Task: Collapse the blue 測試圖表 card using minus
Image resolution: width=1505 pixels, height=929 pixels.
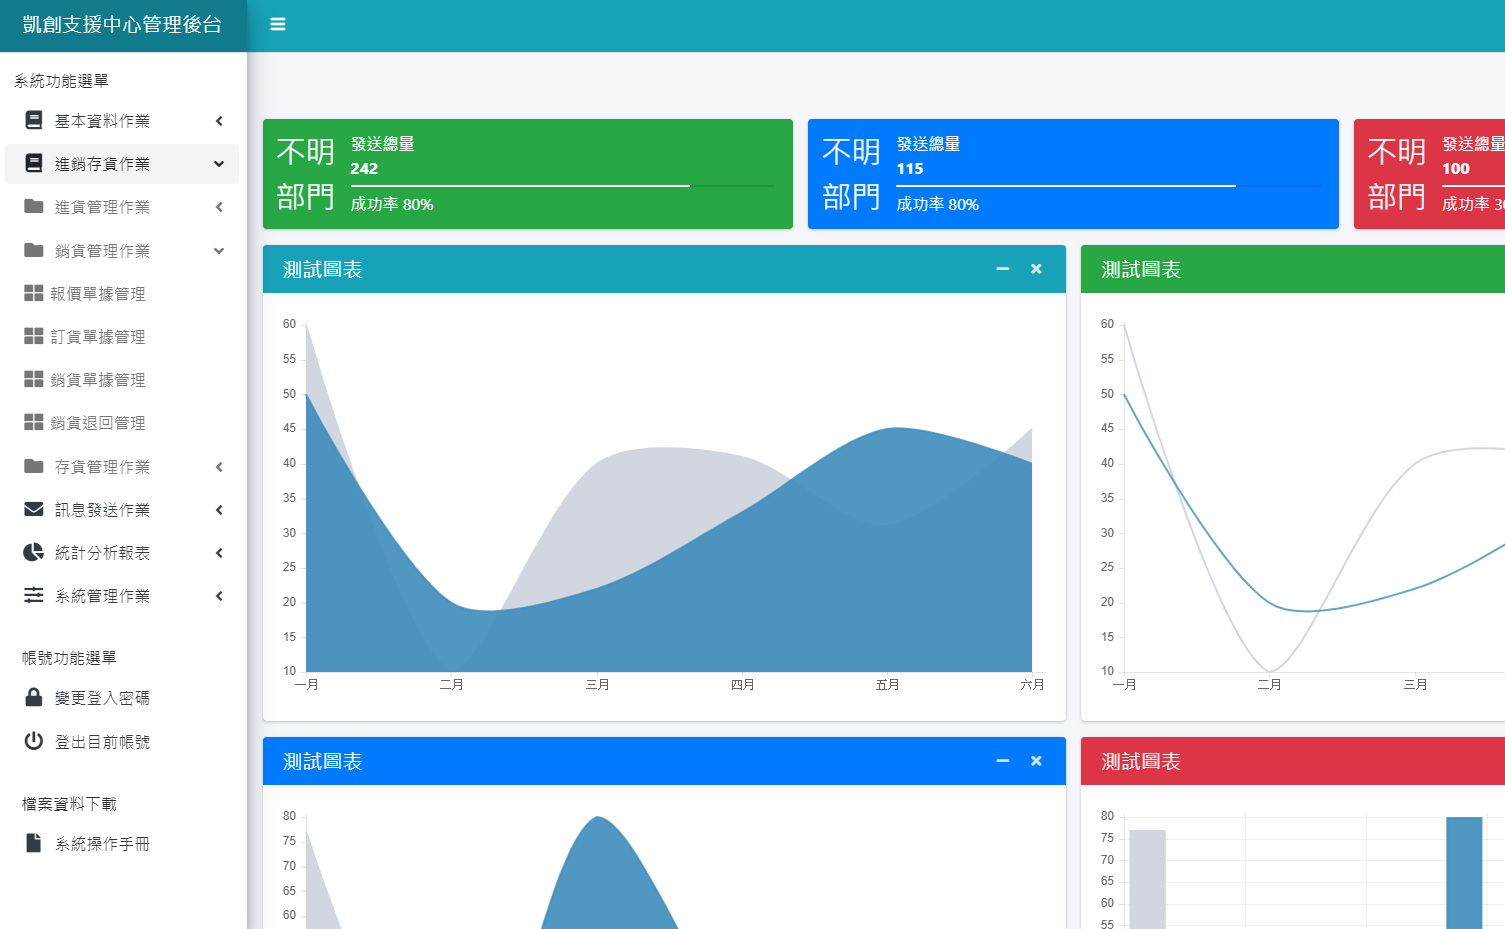Action: [1003, 761]
